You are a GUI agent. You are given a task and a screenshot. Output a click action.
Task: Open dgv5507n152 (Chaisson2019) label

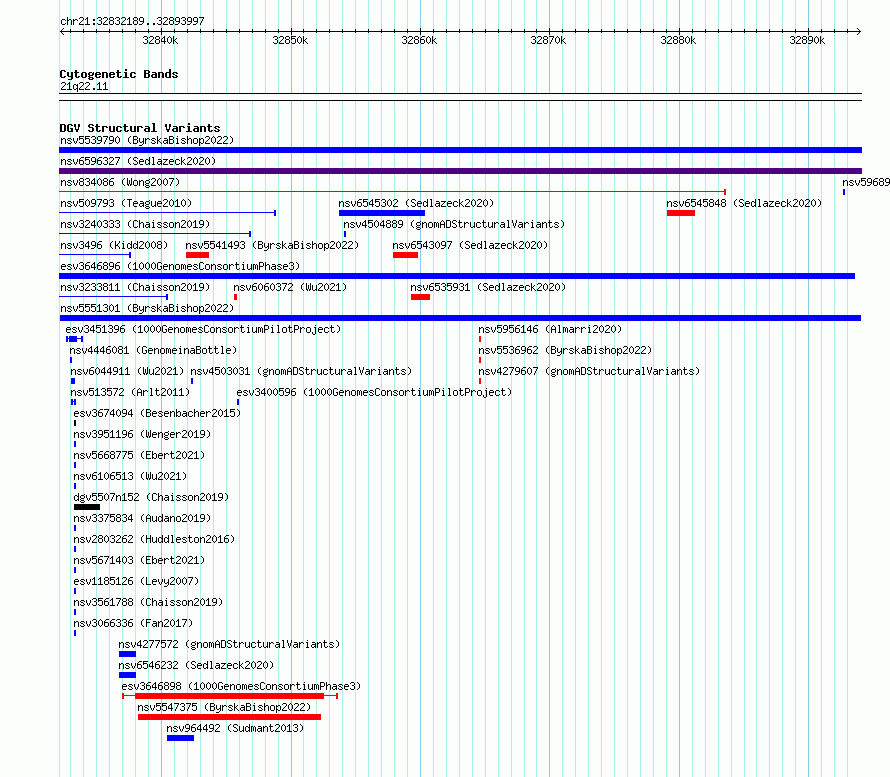[151, 497]
